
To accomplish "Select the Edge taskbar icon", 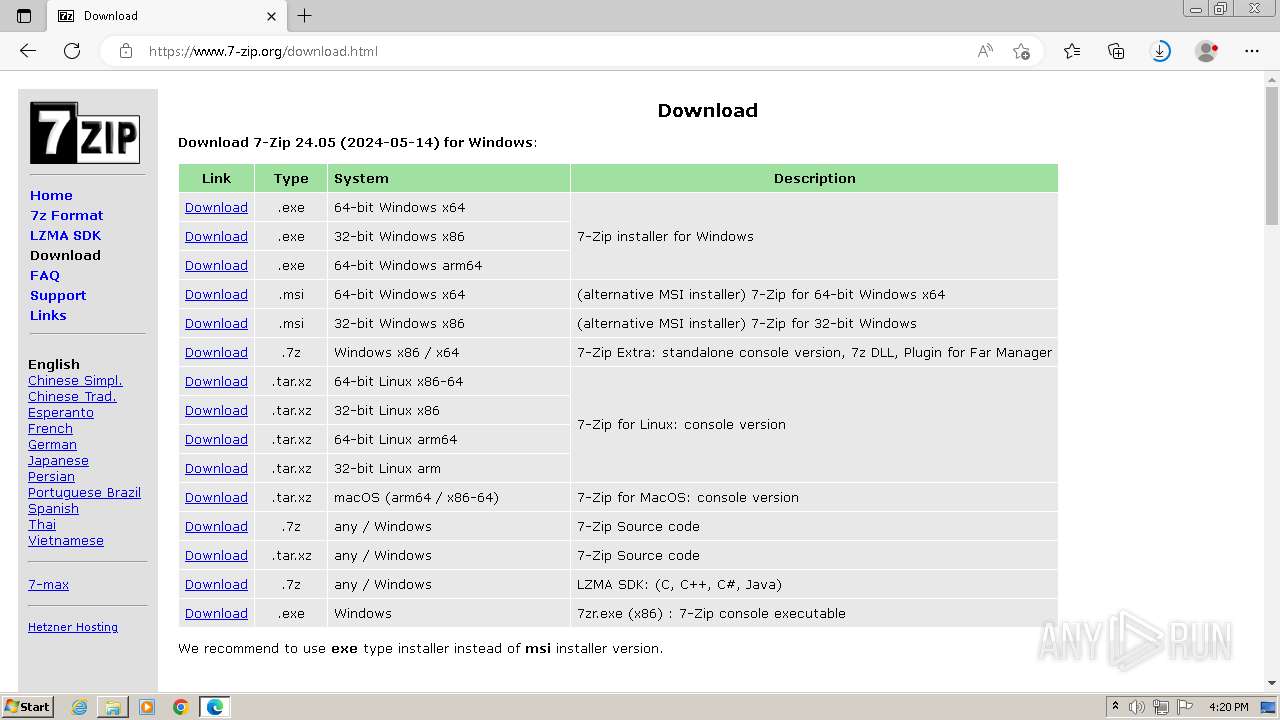I will pos(215,707).
